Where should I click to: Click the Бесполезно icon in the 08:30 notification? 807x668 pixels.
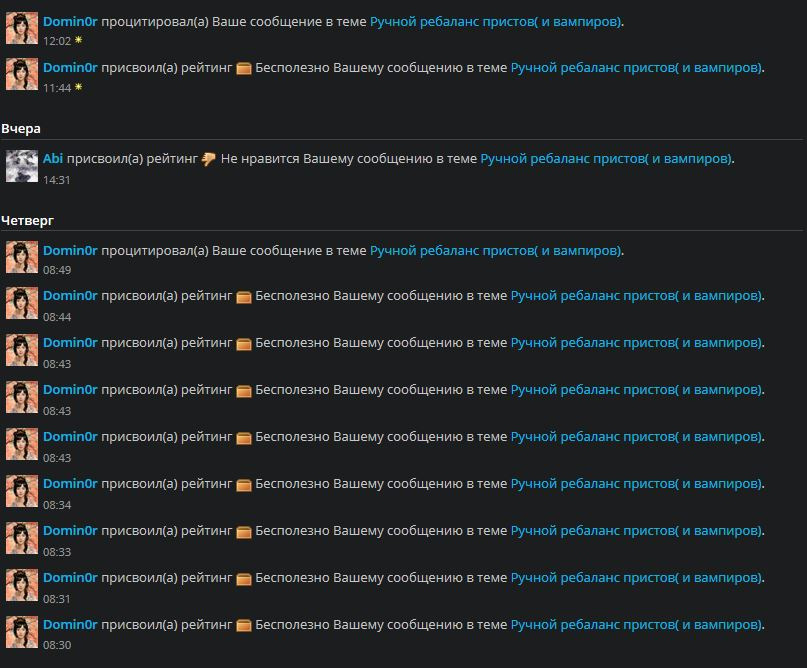point(243,626)
